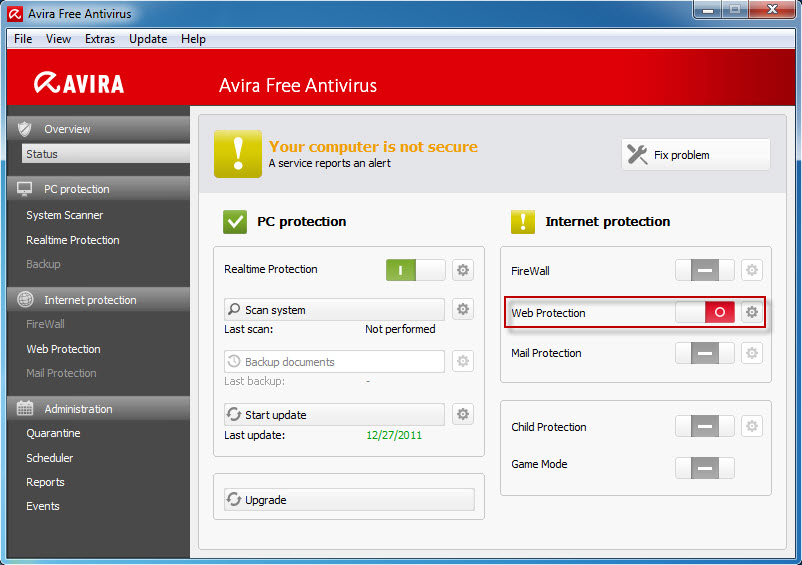
Task: Click the Fix problem button
Action: click(696, 154)
